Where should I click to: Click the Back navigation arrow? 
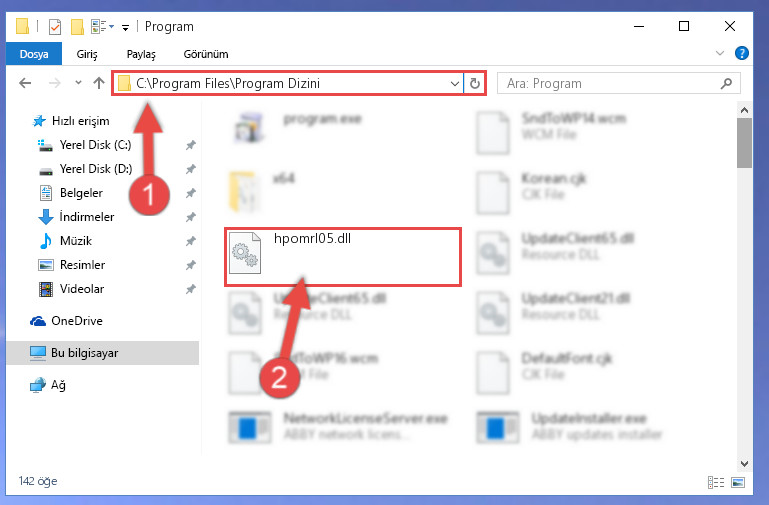25,83
